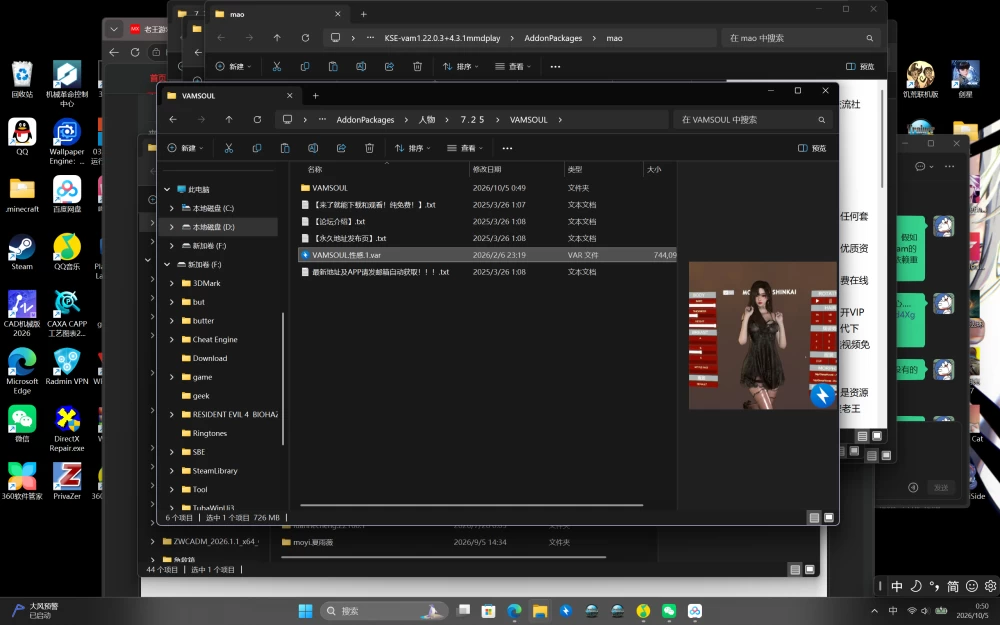Click 人物 breadcrumb in VAMSOUL address bar
Image resolution: width=1000 pixels, height=625 pixels.
427,119
